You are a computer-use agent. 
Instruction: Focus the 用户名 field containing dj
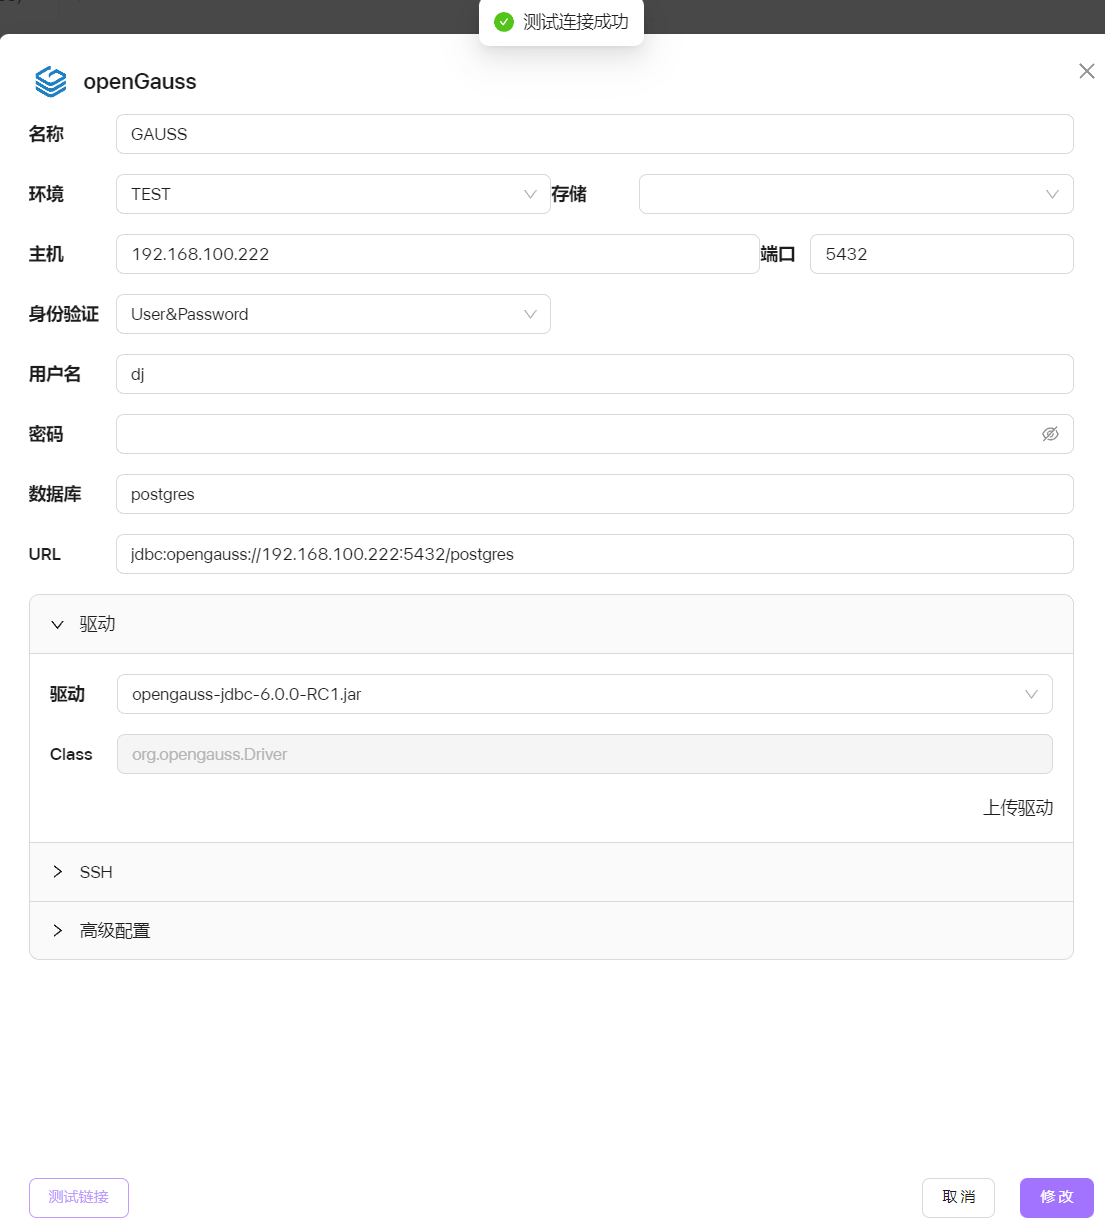pos(595,374)
